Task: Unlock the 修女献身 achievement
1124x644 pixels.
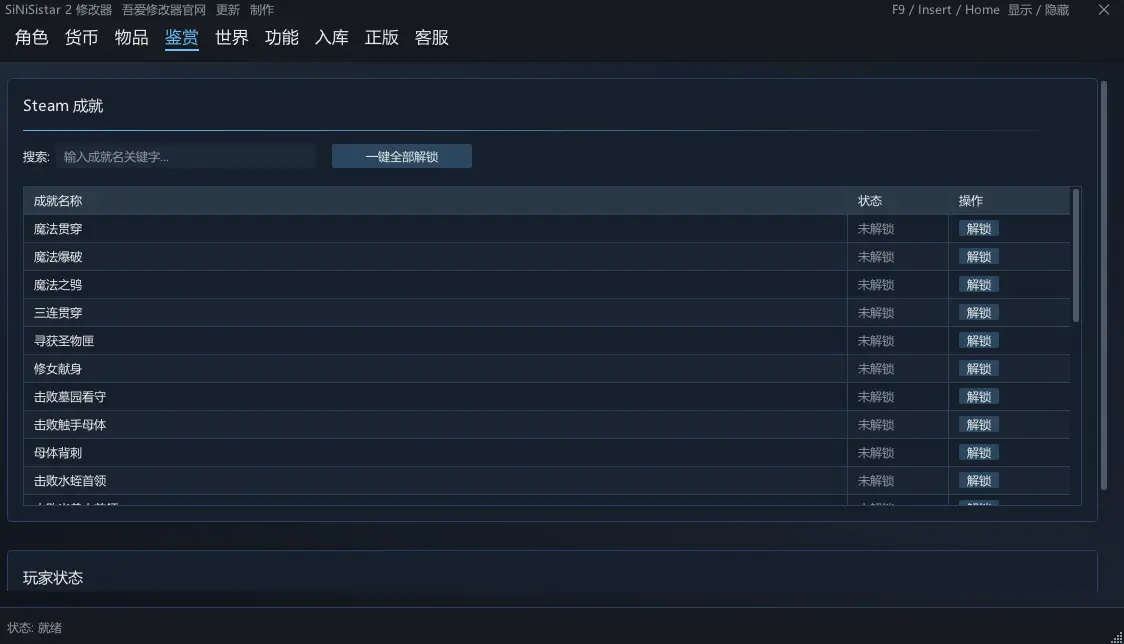Action: coord(978,369)
